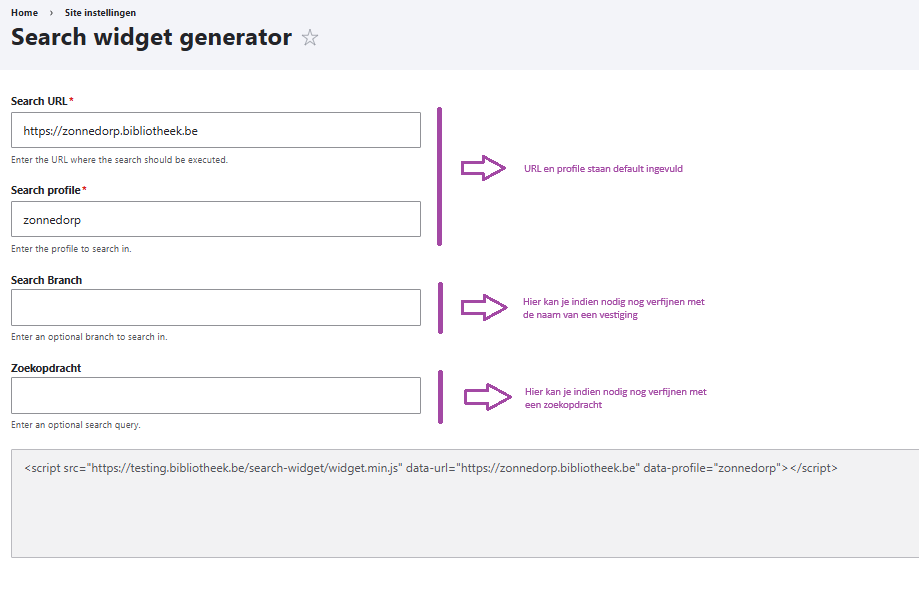
Task: Click the 'Enter an optional branch' help text
Action: click(x=89, y=337)
